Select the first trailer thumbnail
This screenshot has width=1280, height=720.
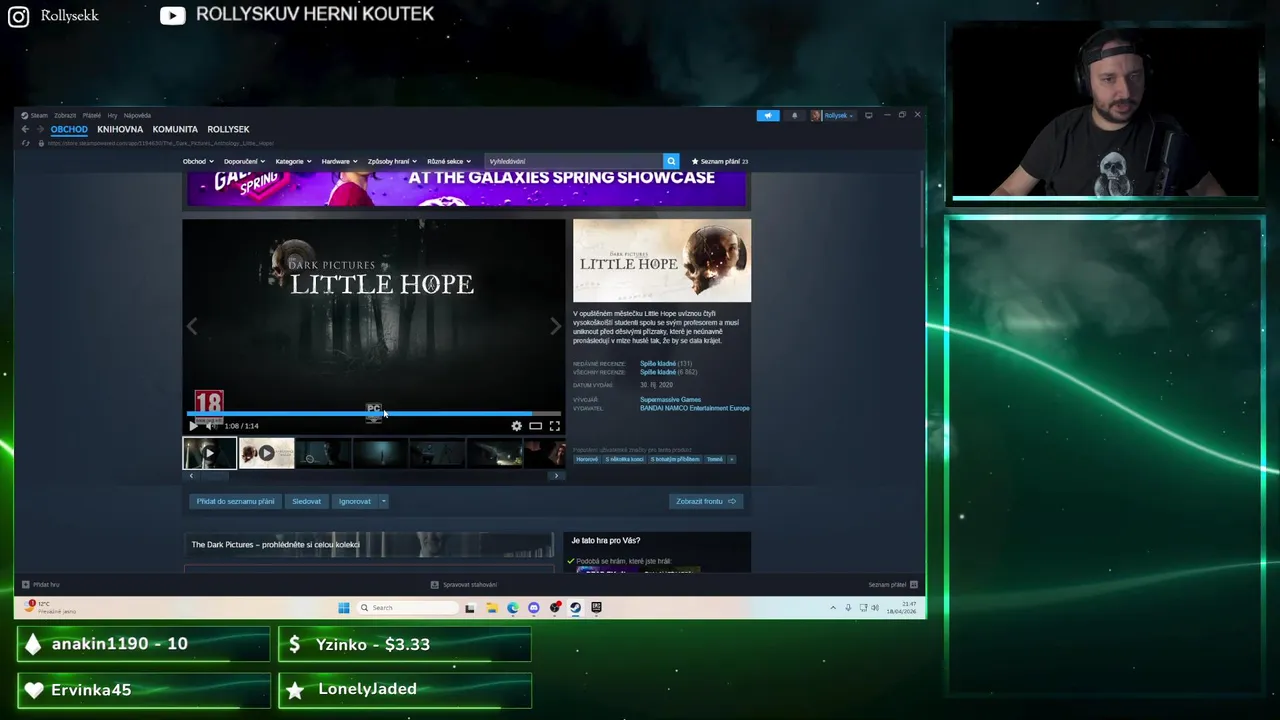click(x=209, y=453)
